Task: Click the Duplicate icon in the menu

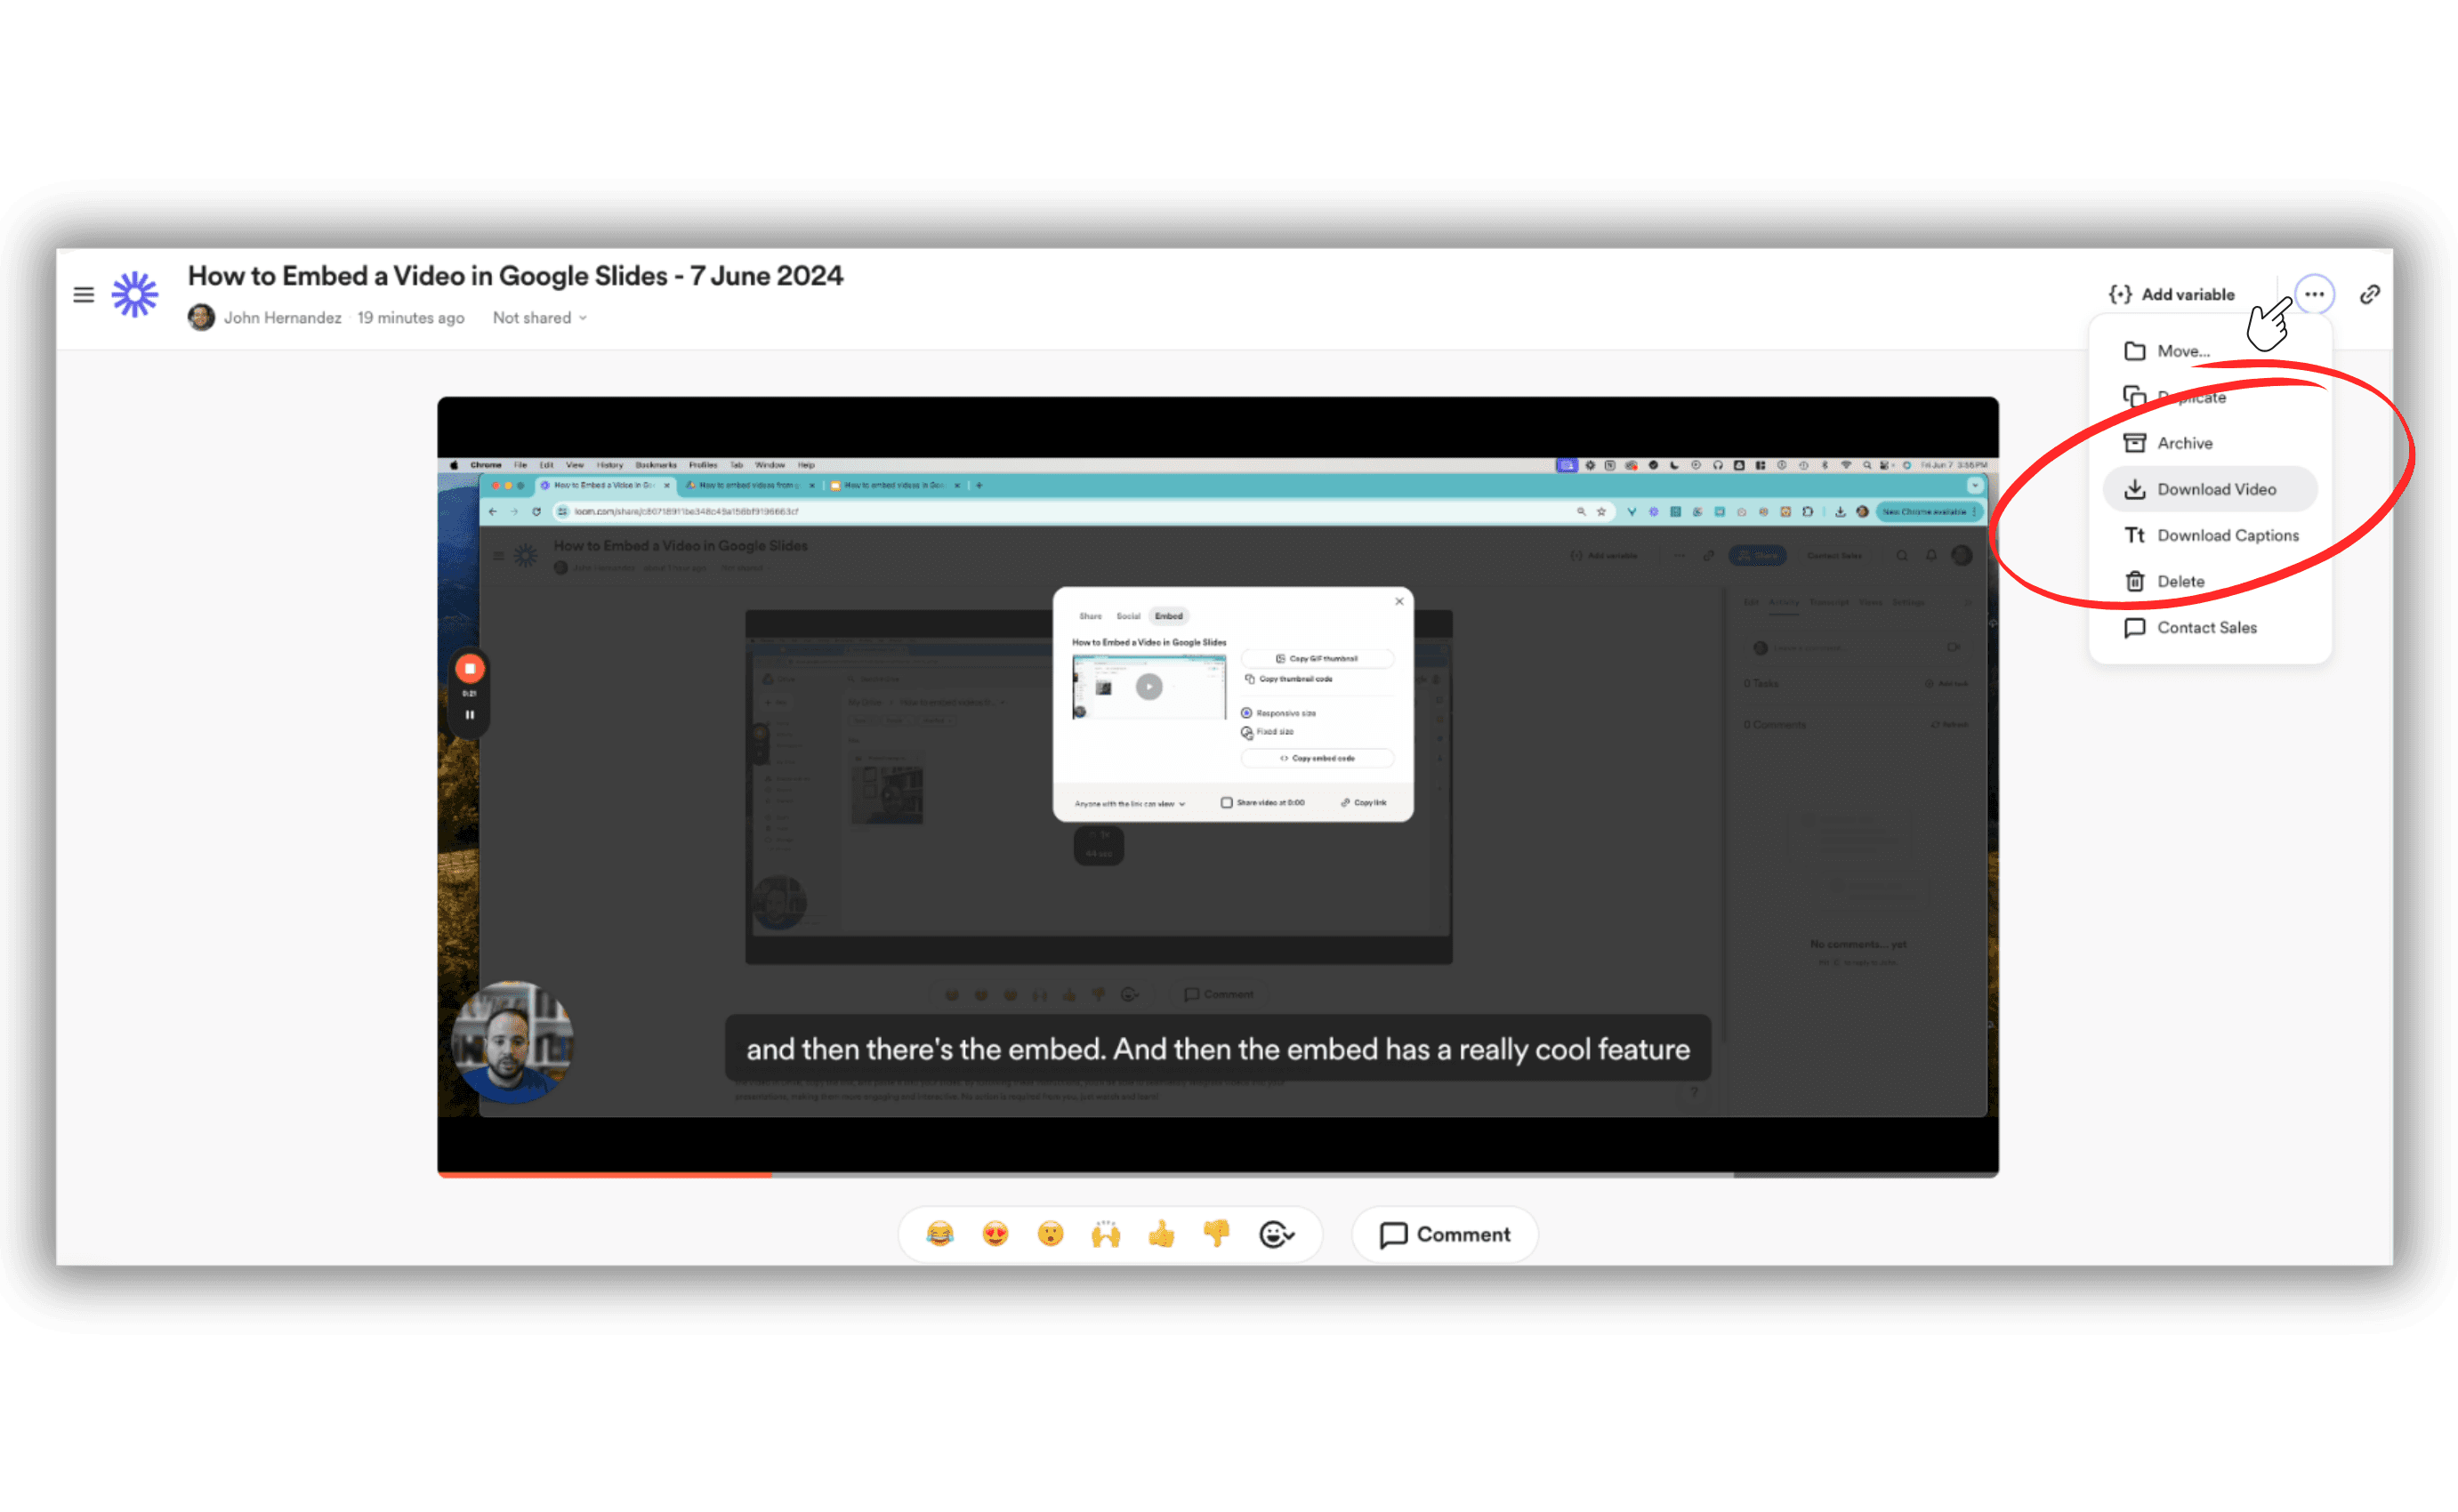Action: click(x=2136, y=396)
